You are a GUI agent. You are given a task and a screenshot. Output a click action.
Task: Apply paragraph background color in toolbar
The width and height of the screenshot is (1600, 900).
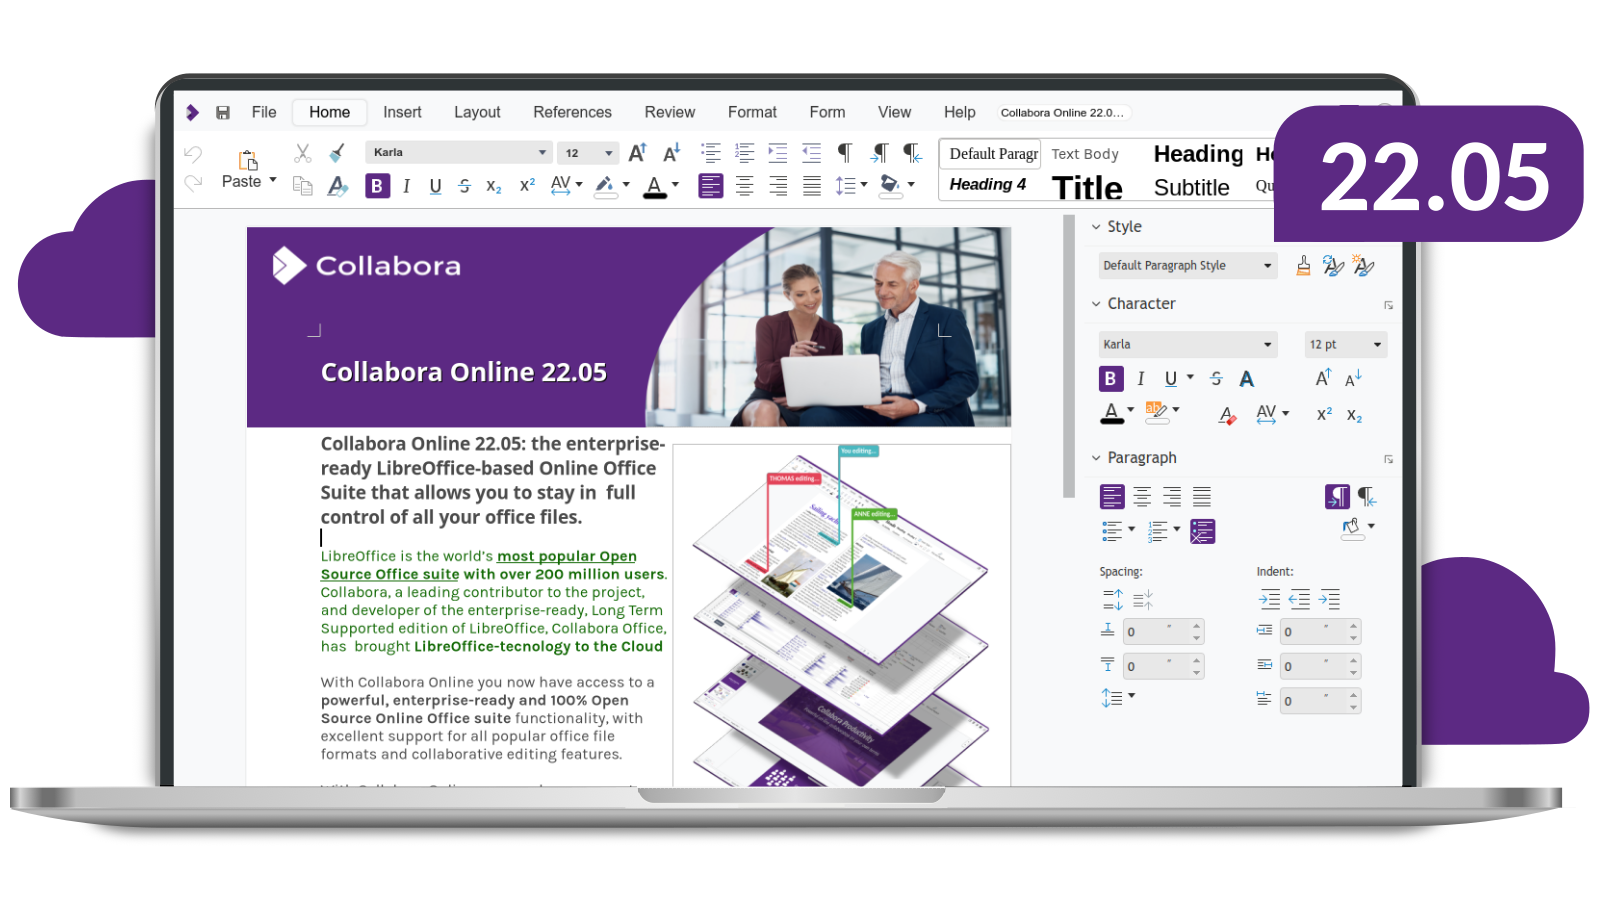point(889,186)
